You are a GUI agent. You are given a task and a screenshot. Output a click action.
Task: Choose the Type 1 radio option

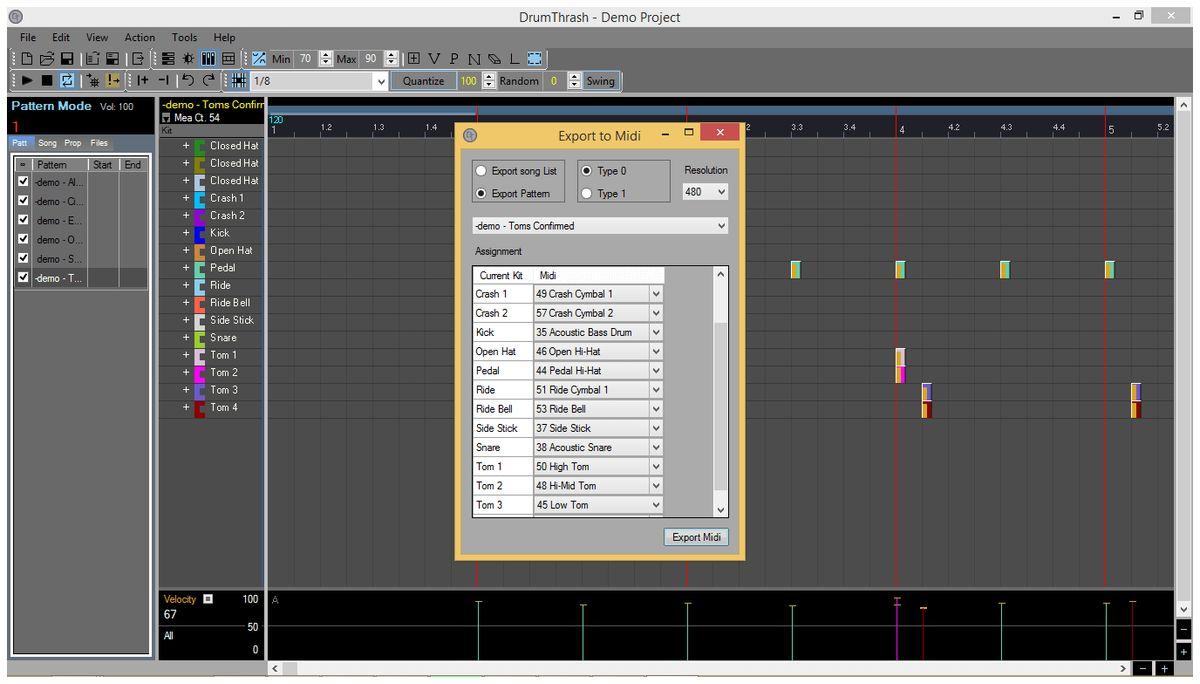(x=587, y=194)
